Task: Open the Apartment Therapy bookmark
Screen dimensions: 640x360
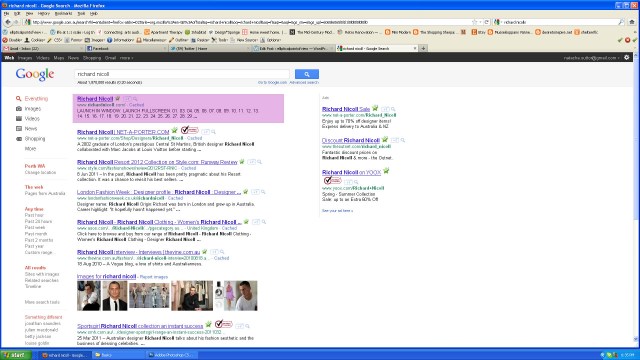Action: pos(163,32)
